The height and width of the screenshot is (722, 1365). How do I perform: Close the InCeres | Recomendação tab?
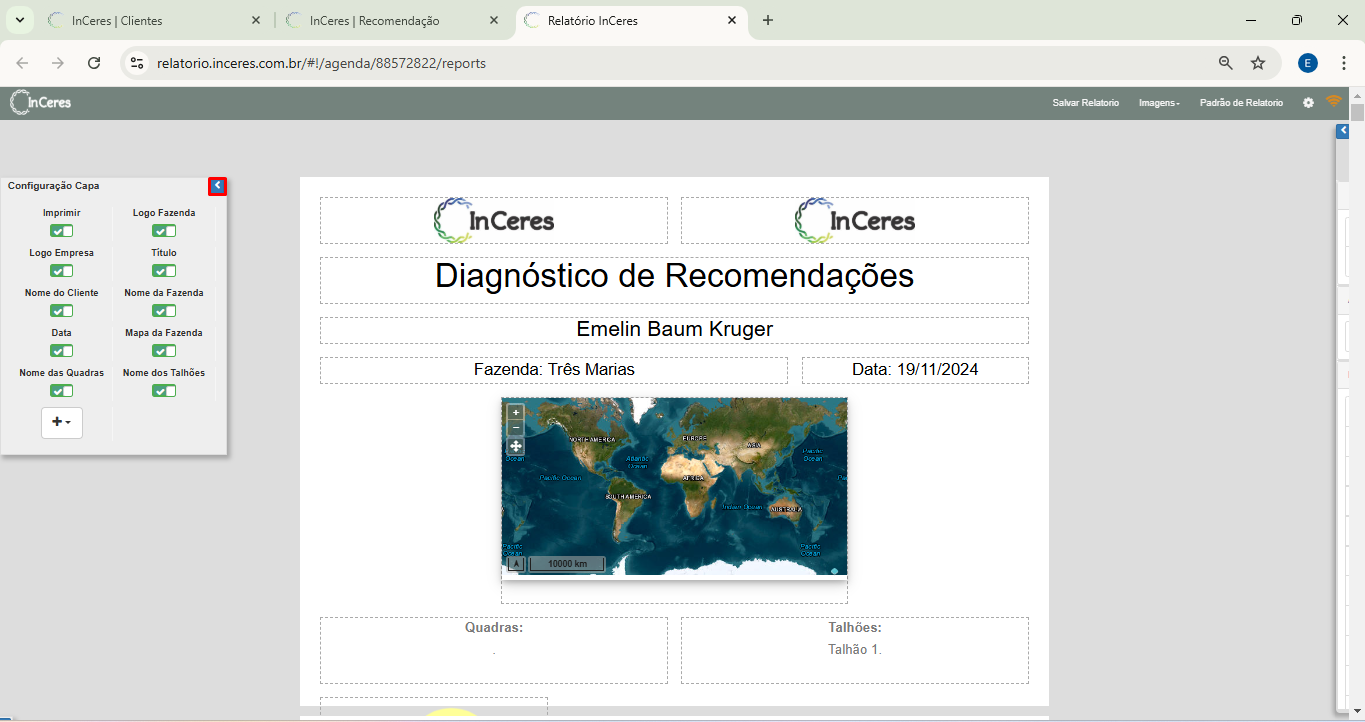pyautogui.click(x=494, y=20)
